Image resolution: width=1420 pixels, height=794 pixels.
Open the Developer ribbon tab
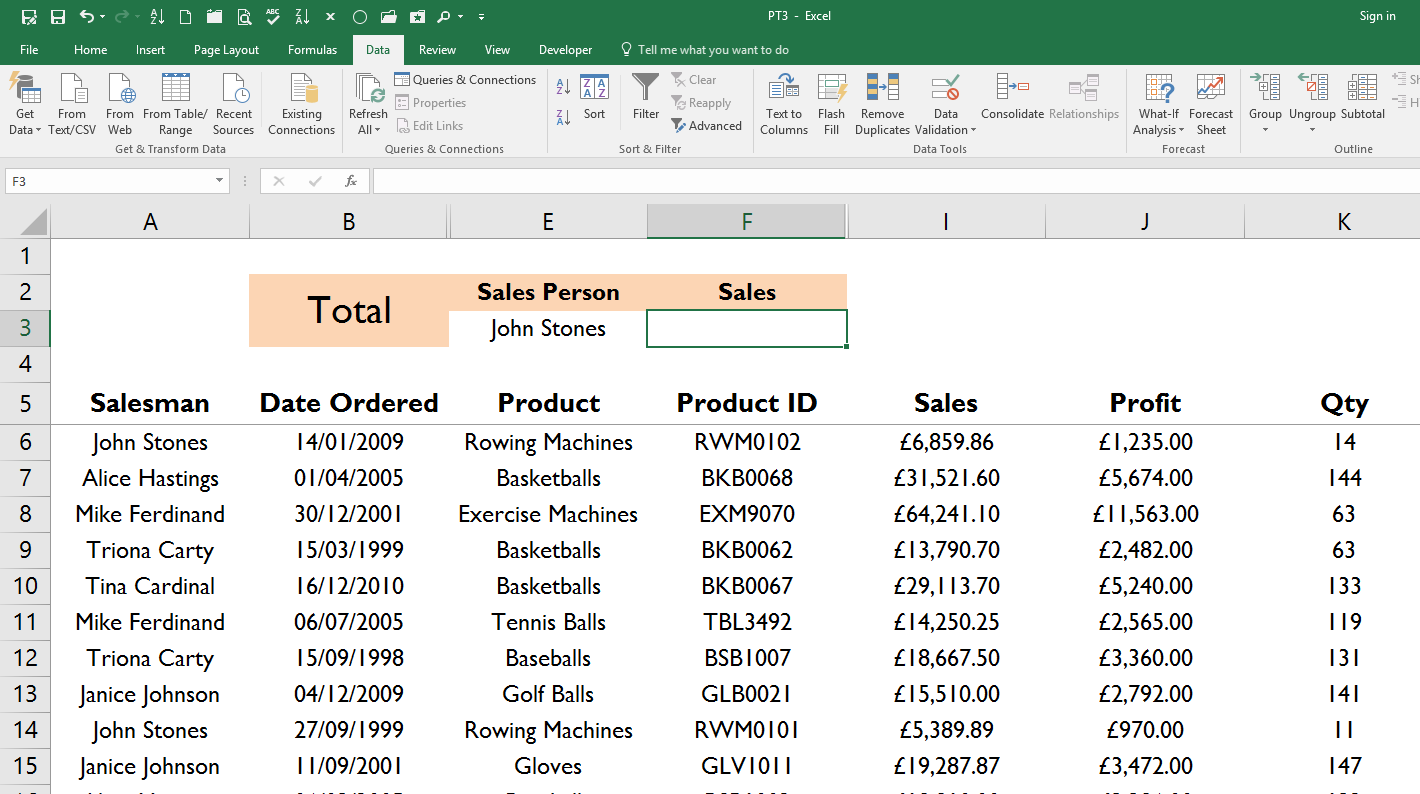[x=565, y=49]
